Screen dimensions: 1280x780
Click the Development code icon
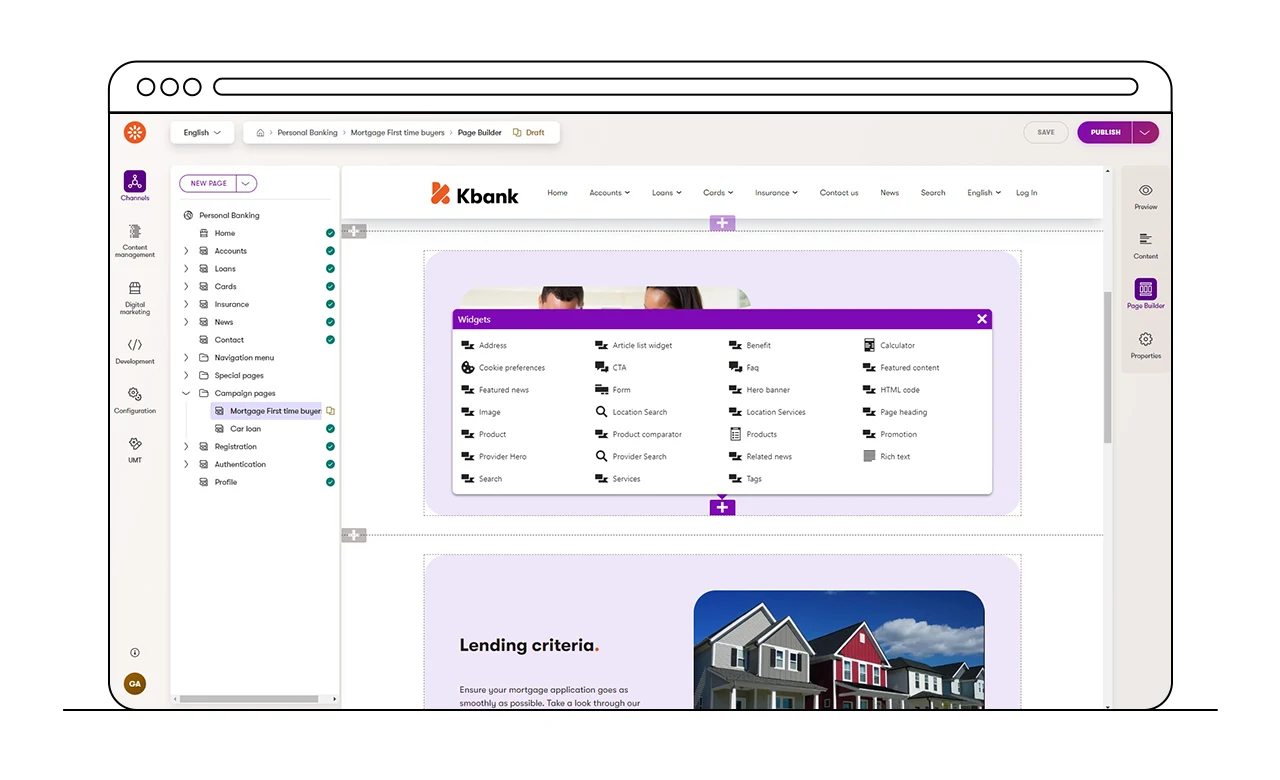click(x=135, y=345)
